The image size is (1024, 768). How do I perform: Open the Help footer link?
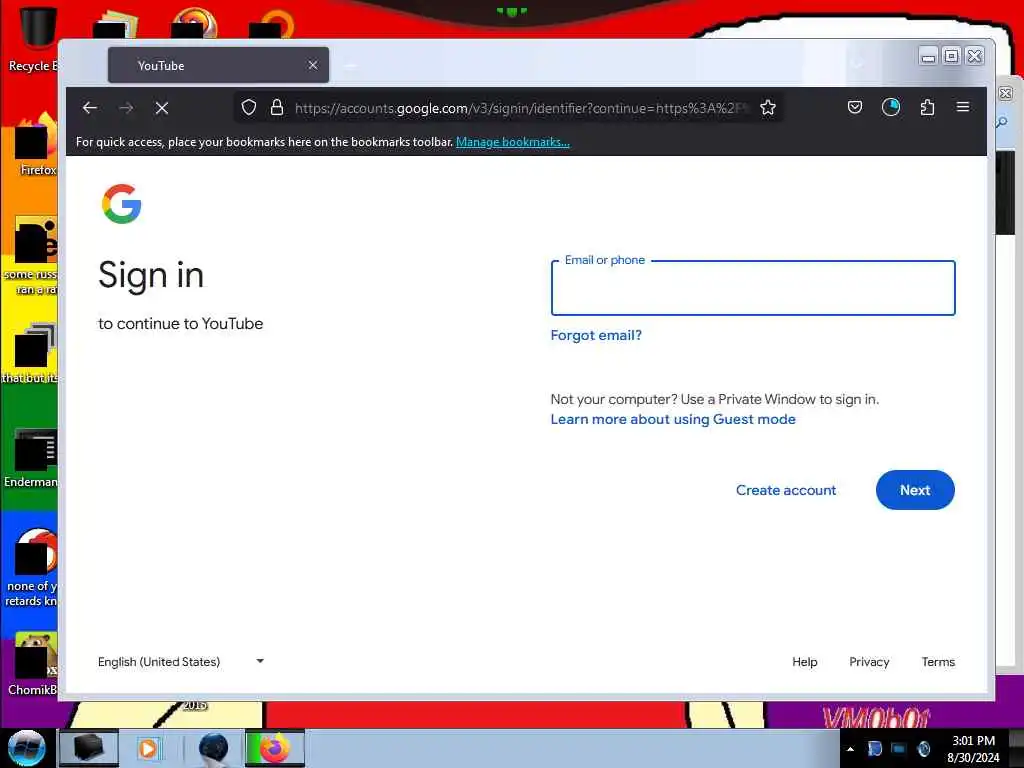coord(805,662)
